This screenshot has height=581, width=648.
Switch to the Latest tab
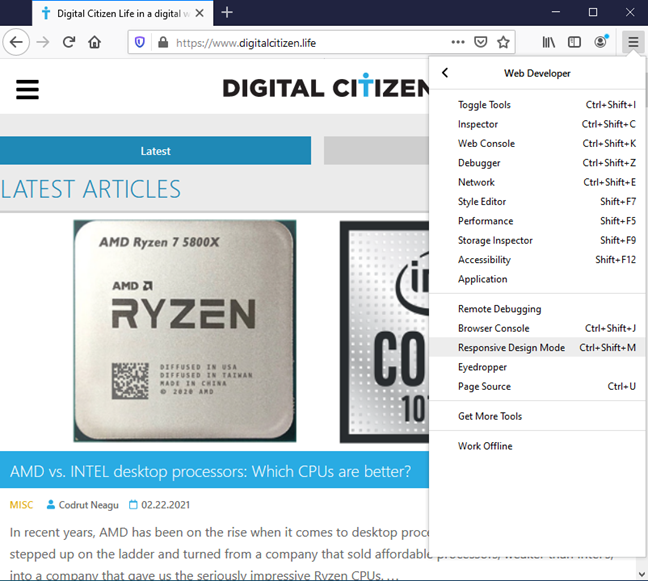pos(155,151)
